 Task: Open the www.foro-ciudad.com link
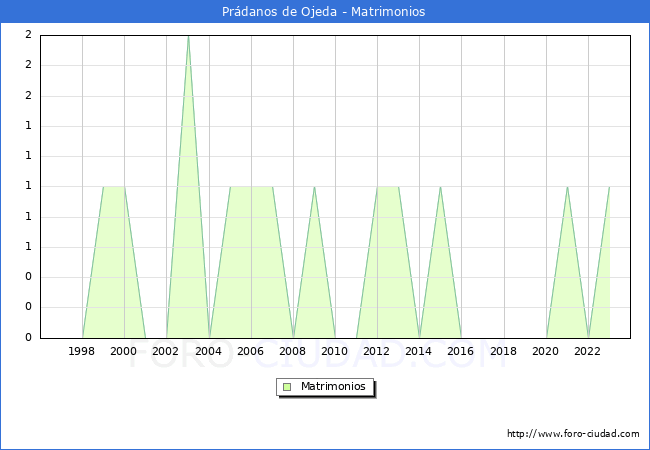point(573,434)
